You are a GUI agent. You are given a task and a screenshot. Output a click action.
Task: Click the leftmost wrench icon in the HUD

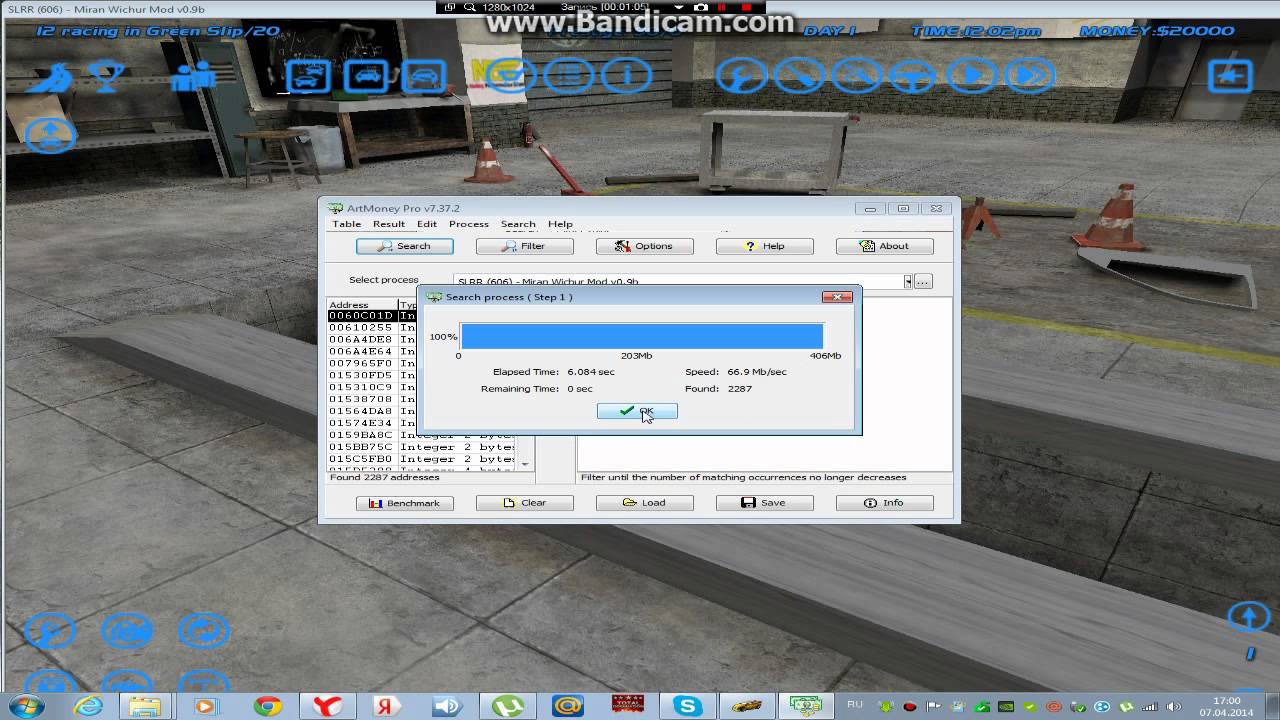741,76
